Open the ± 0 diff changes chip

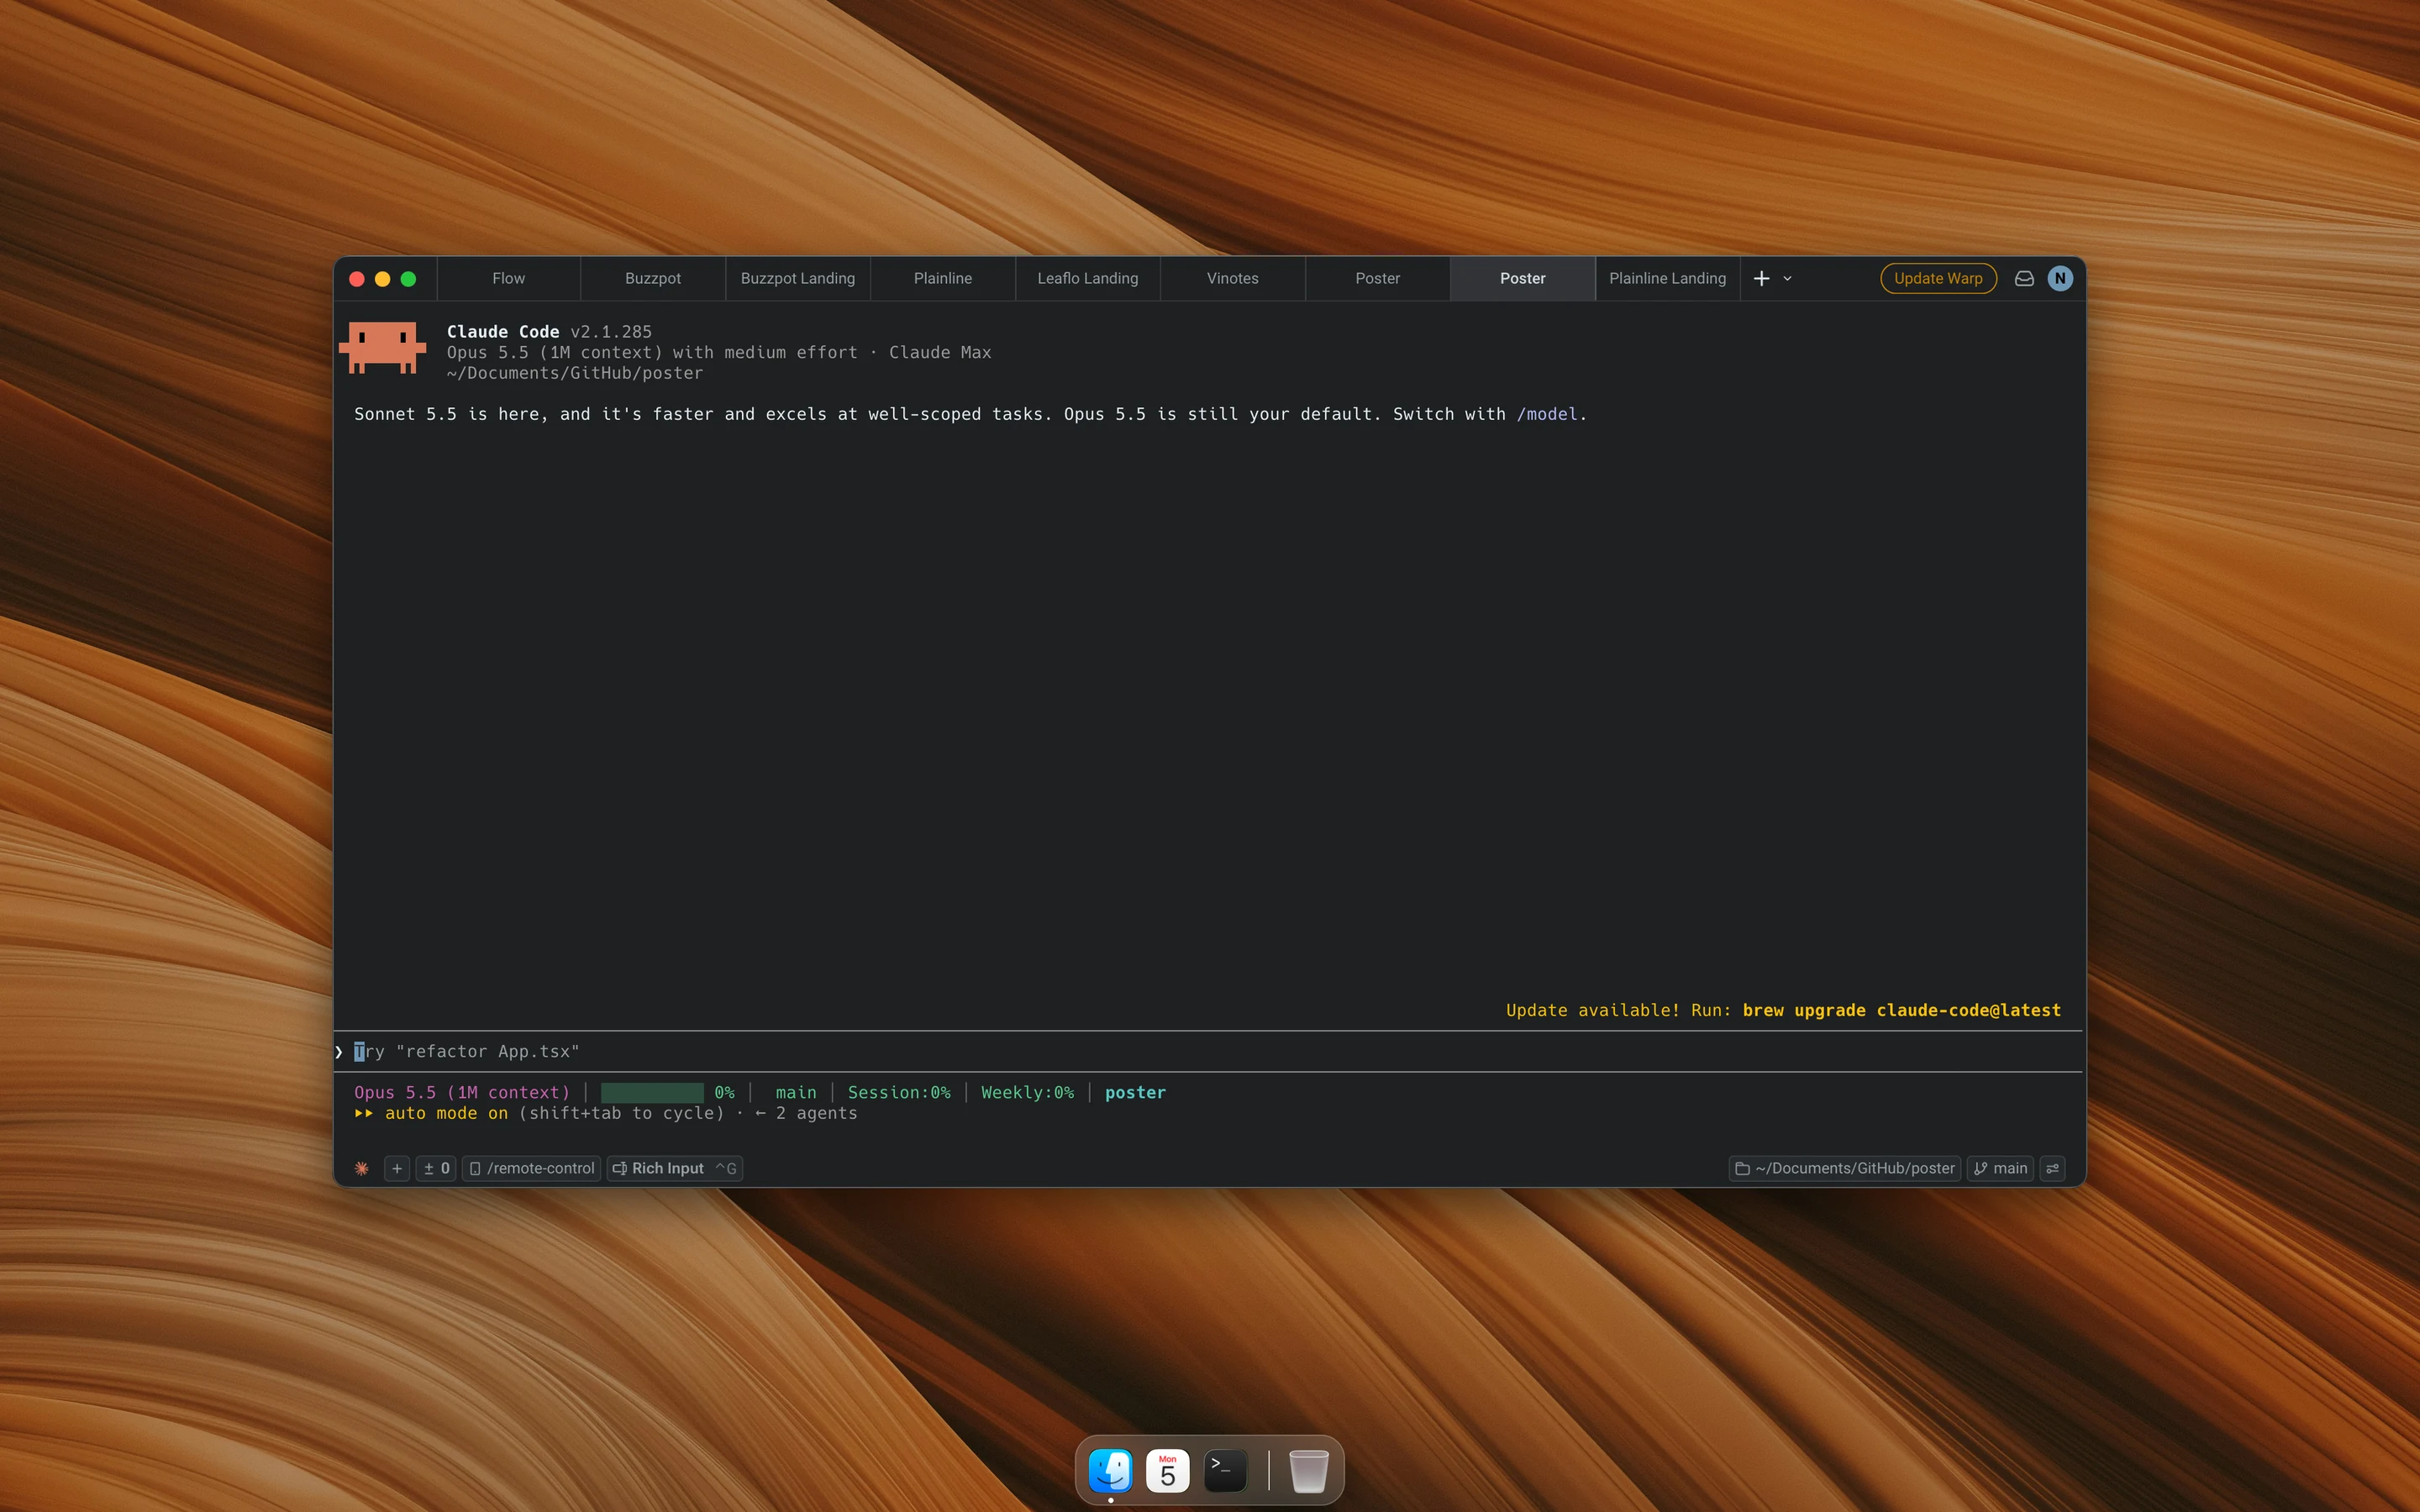pos(437,1168)
